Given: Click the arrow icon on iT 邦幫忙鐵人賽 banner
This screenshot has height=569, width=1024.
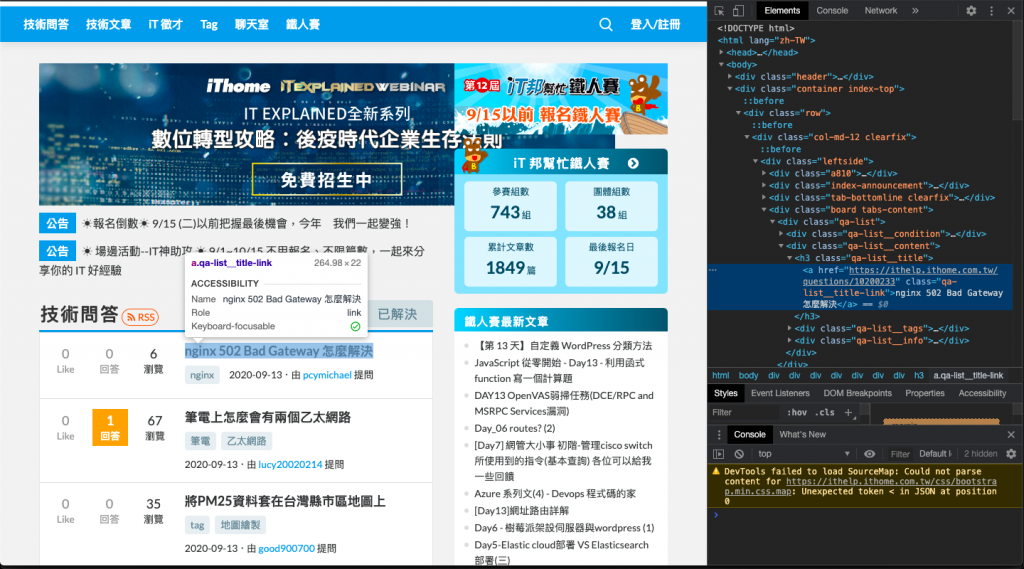Looking at the screenshot, I should pos(633,163).
